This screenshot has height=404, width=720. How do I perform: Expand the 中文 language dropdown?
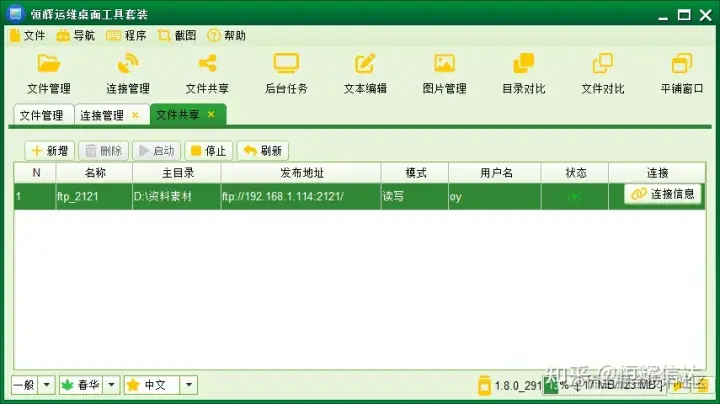(x=189, y=385)
